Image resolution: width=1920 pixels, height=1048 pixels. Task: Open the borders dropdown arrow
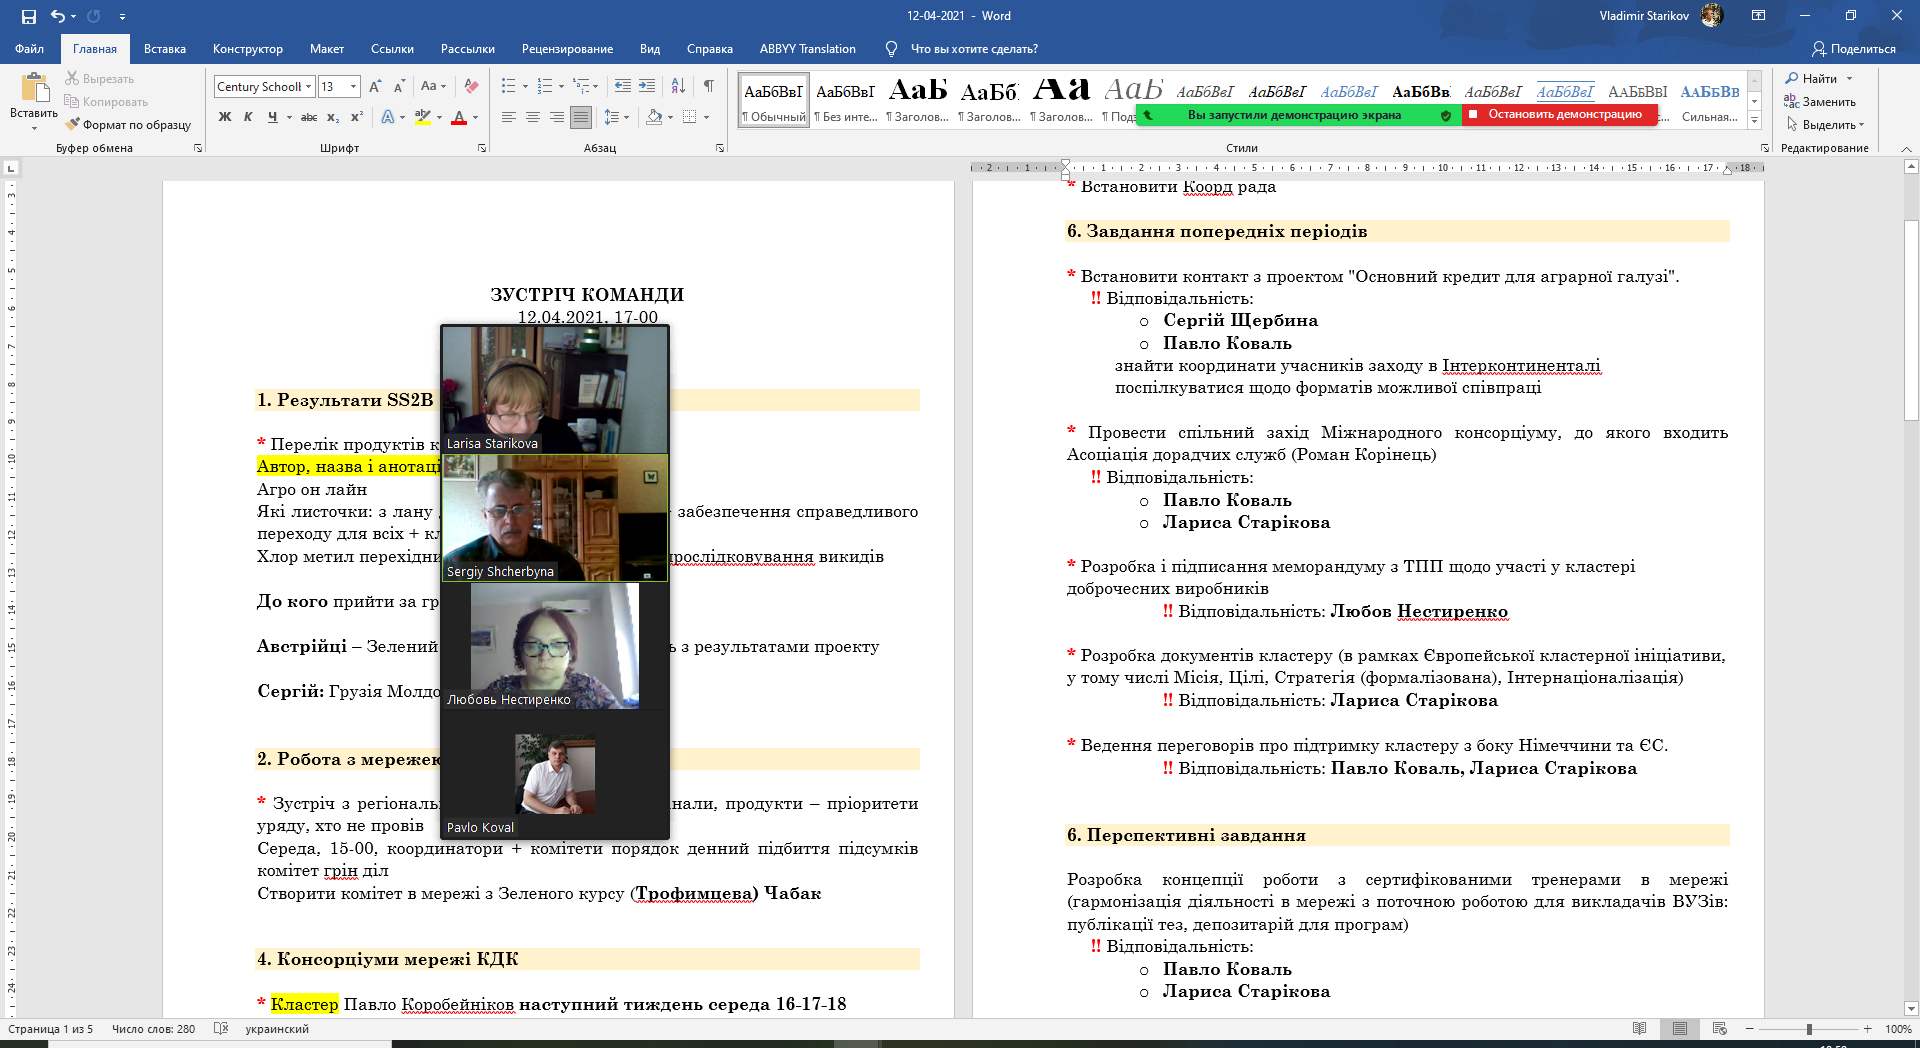[706, 117]
